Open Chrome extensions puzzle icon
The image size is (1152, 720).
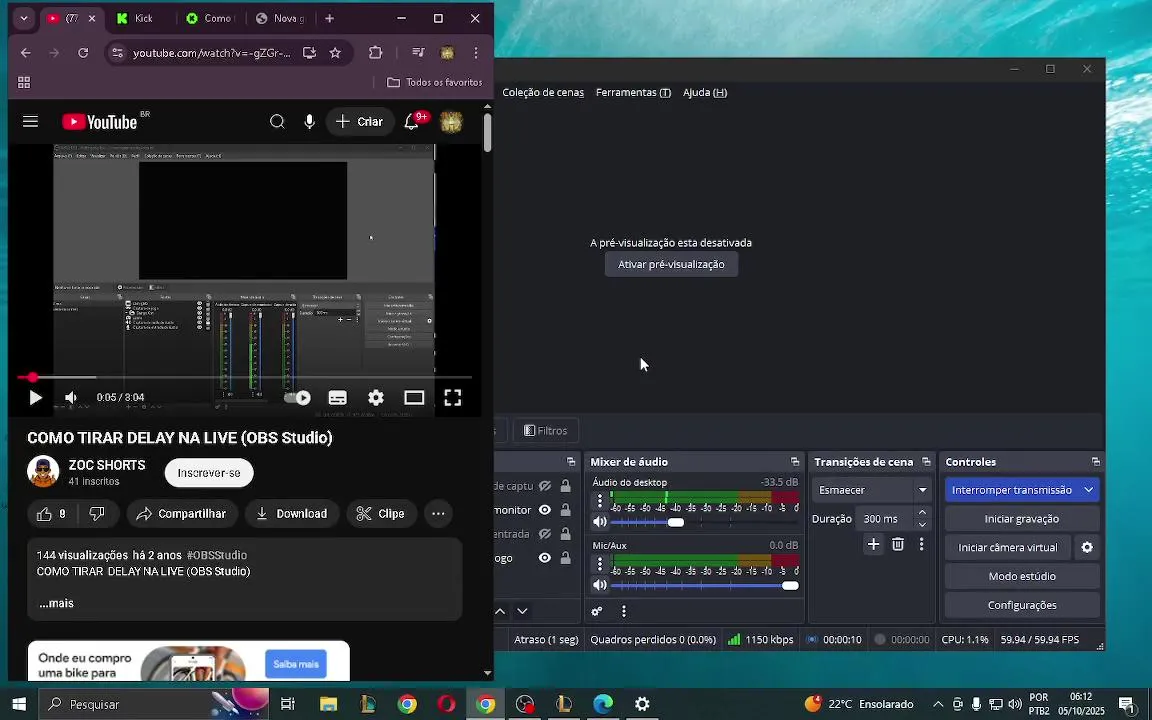(x=375, y=53)
